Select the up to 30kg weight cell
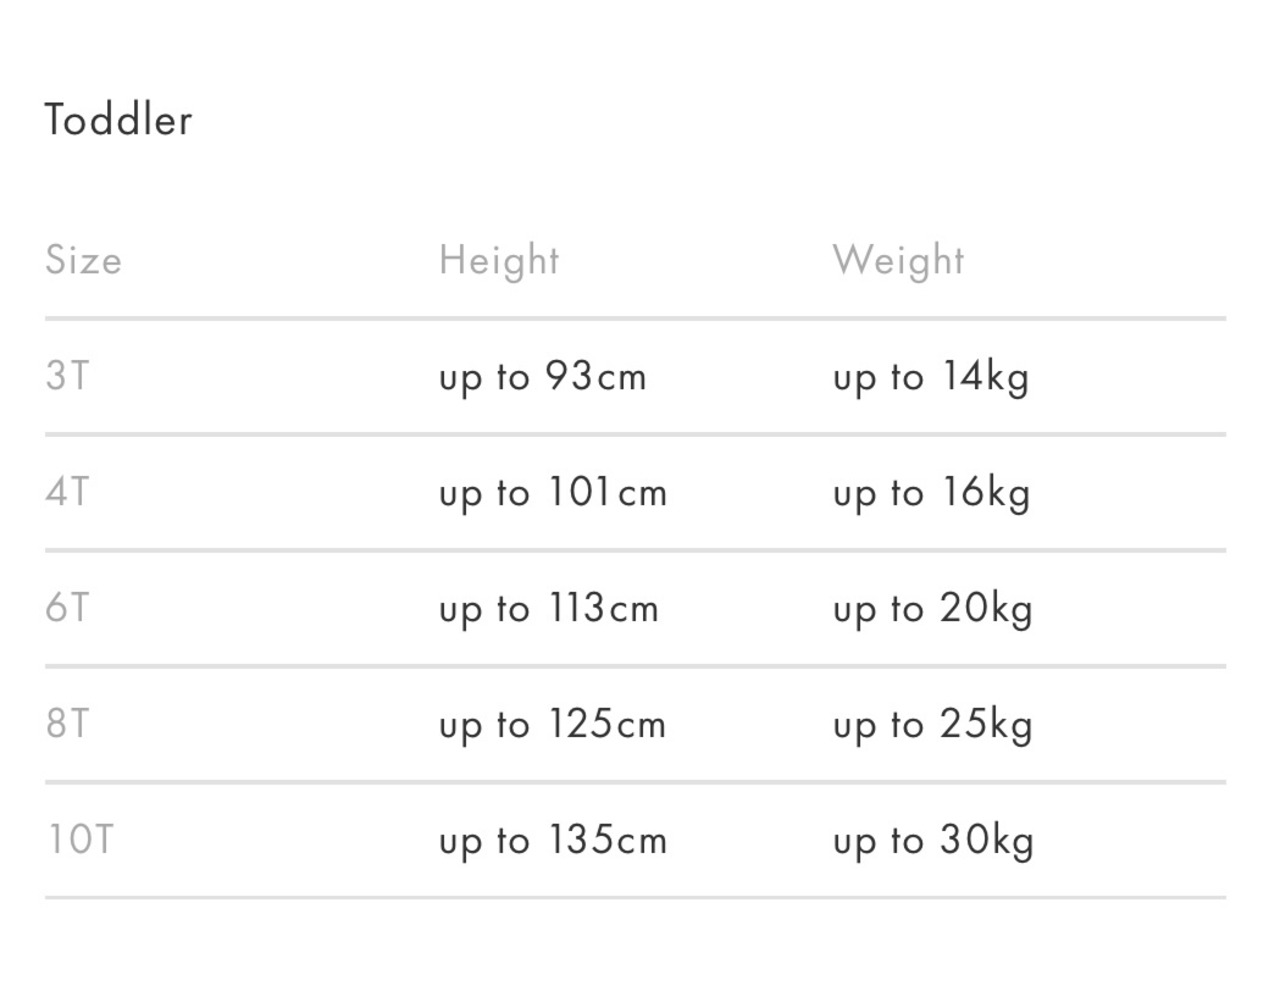The height and width of the screenshot is (997, 1280). click(x=933, y=841)
